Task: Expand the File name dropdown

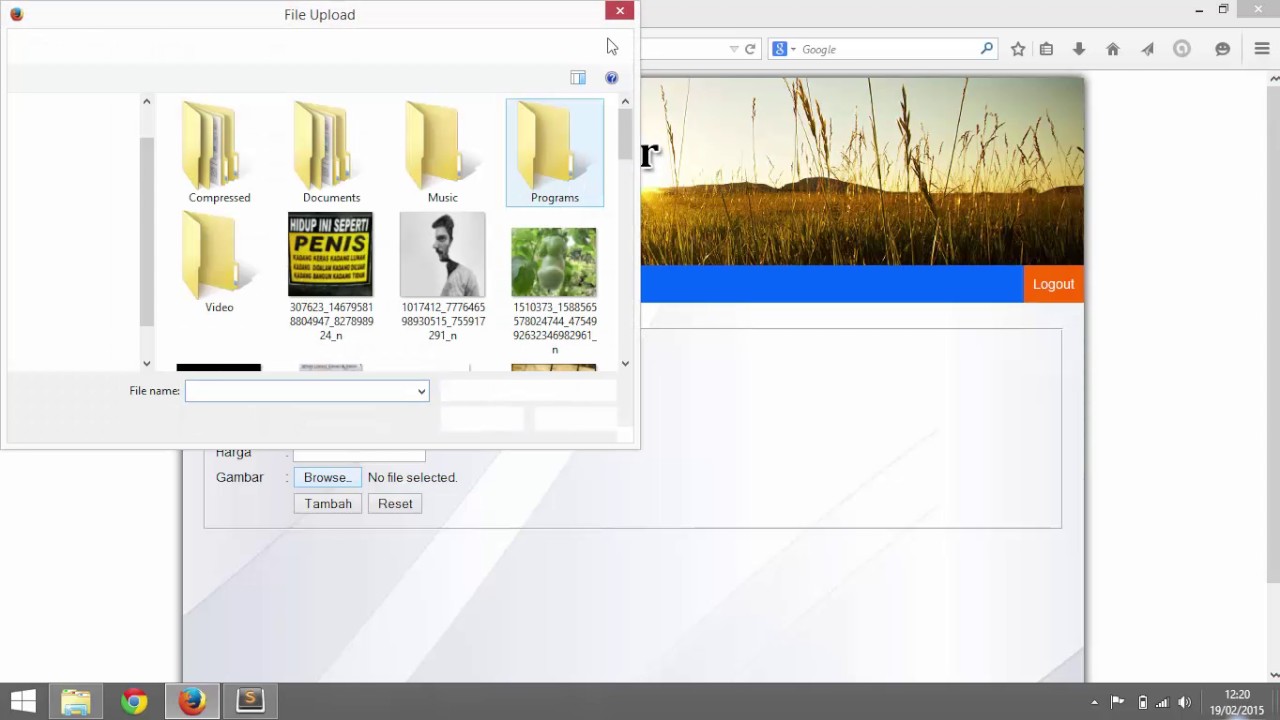Action: (x=421, y=392)
